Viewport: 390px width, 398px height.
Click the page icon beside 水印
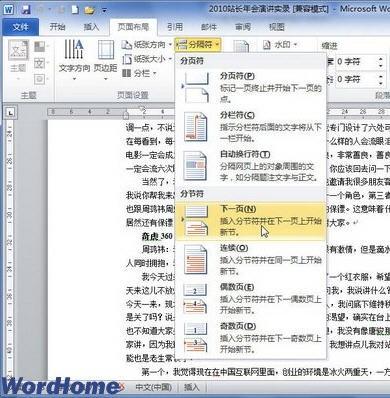241,46
